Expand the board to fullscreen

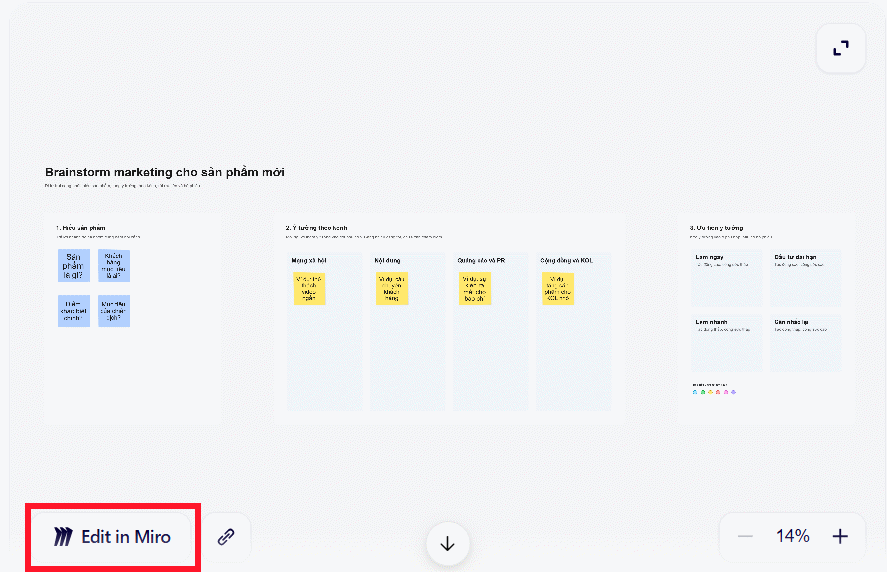click(x=841, y=49)
